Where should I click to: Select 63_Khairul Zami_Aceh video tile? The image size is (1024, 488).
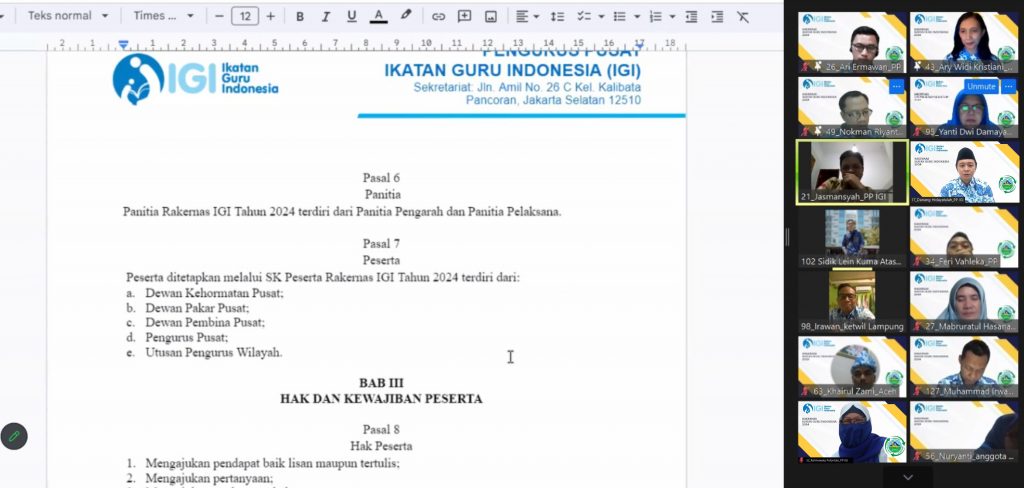point(852,367)
